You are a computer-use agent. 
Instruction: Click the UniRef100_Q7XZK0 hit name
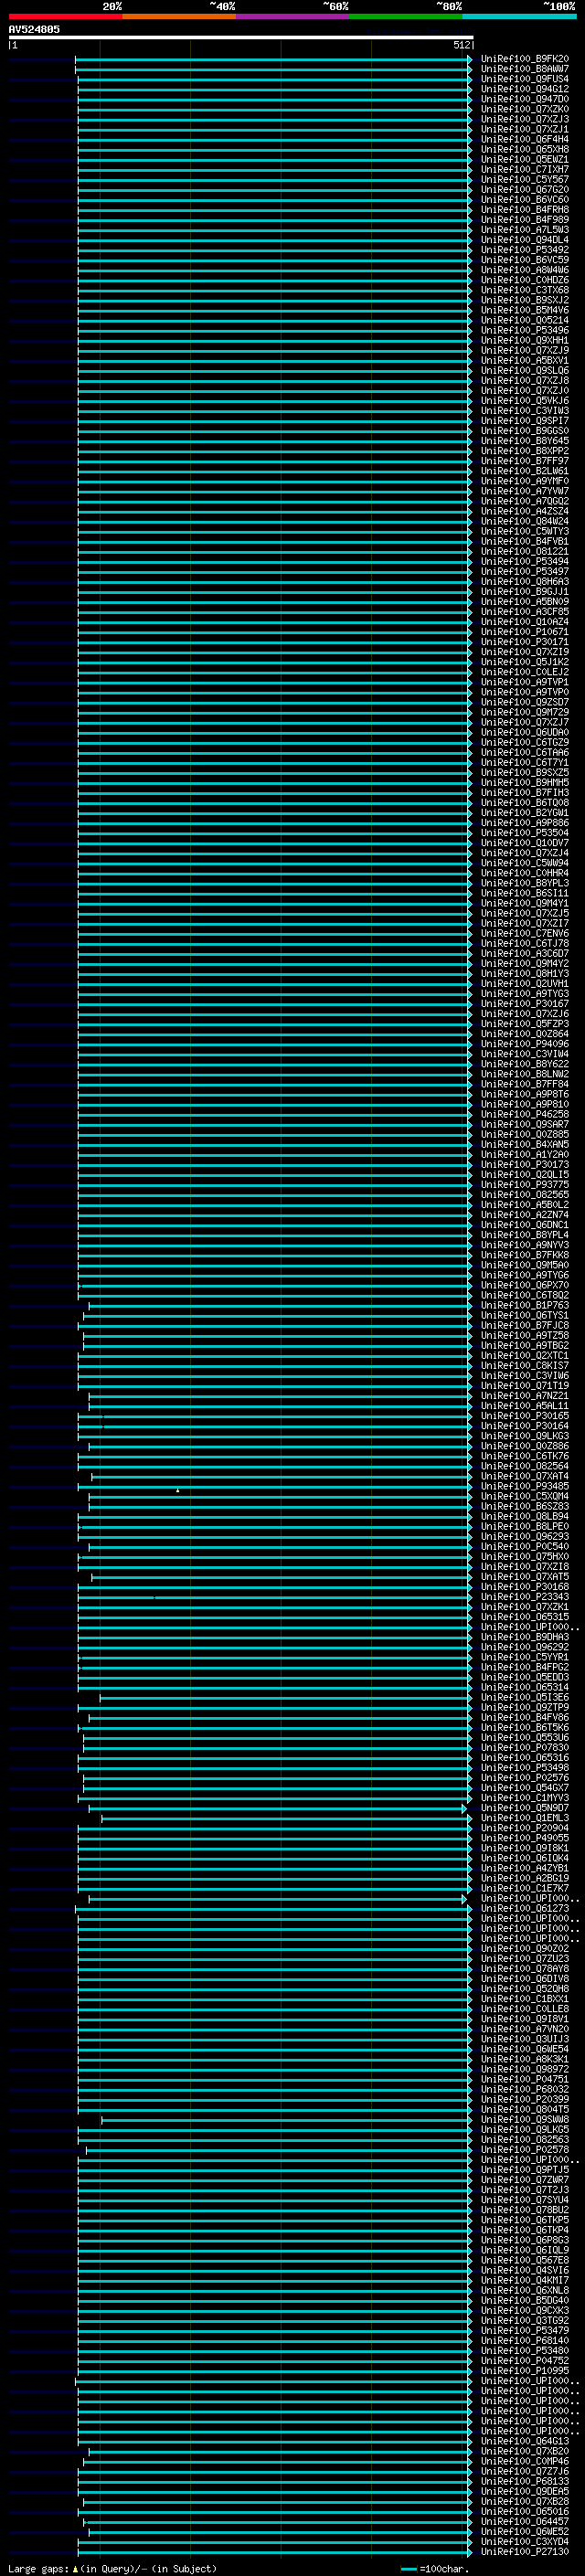point(524,109)
